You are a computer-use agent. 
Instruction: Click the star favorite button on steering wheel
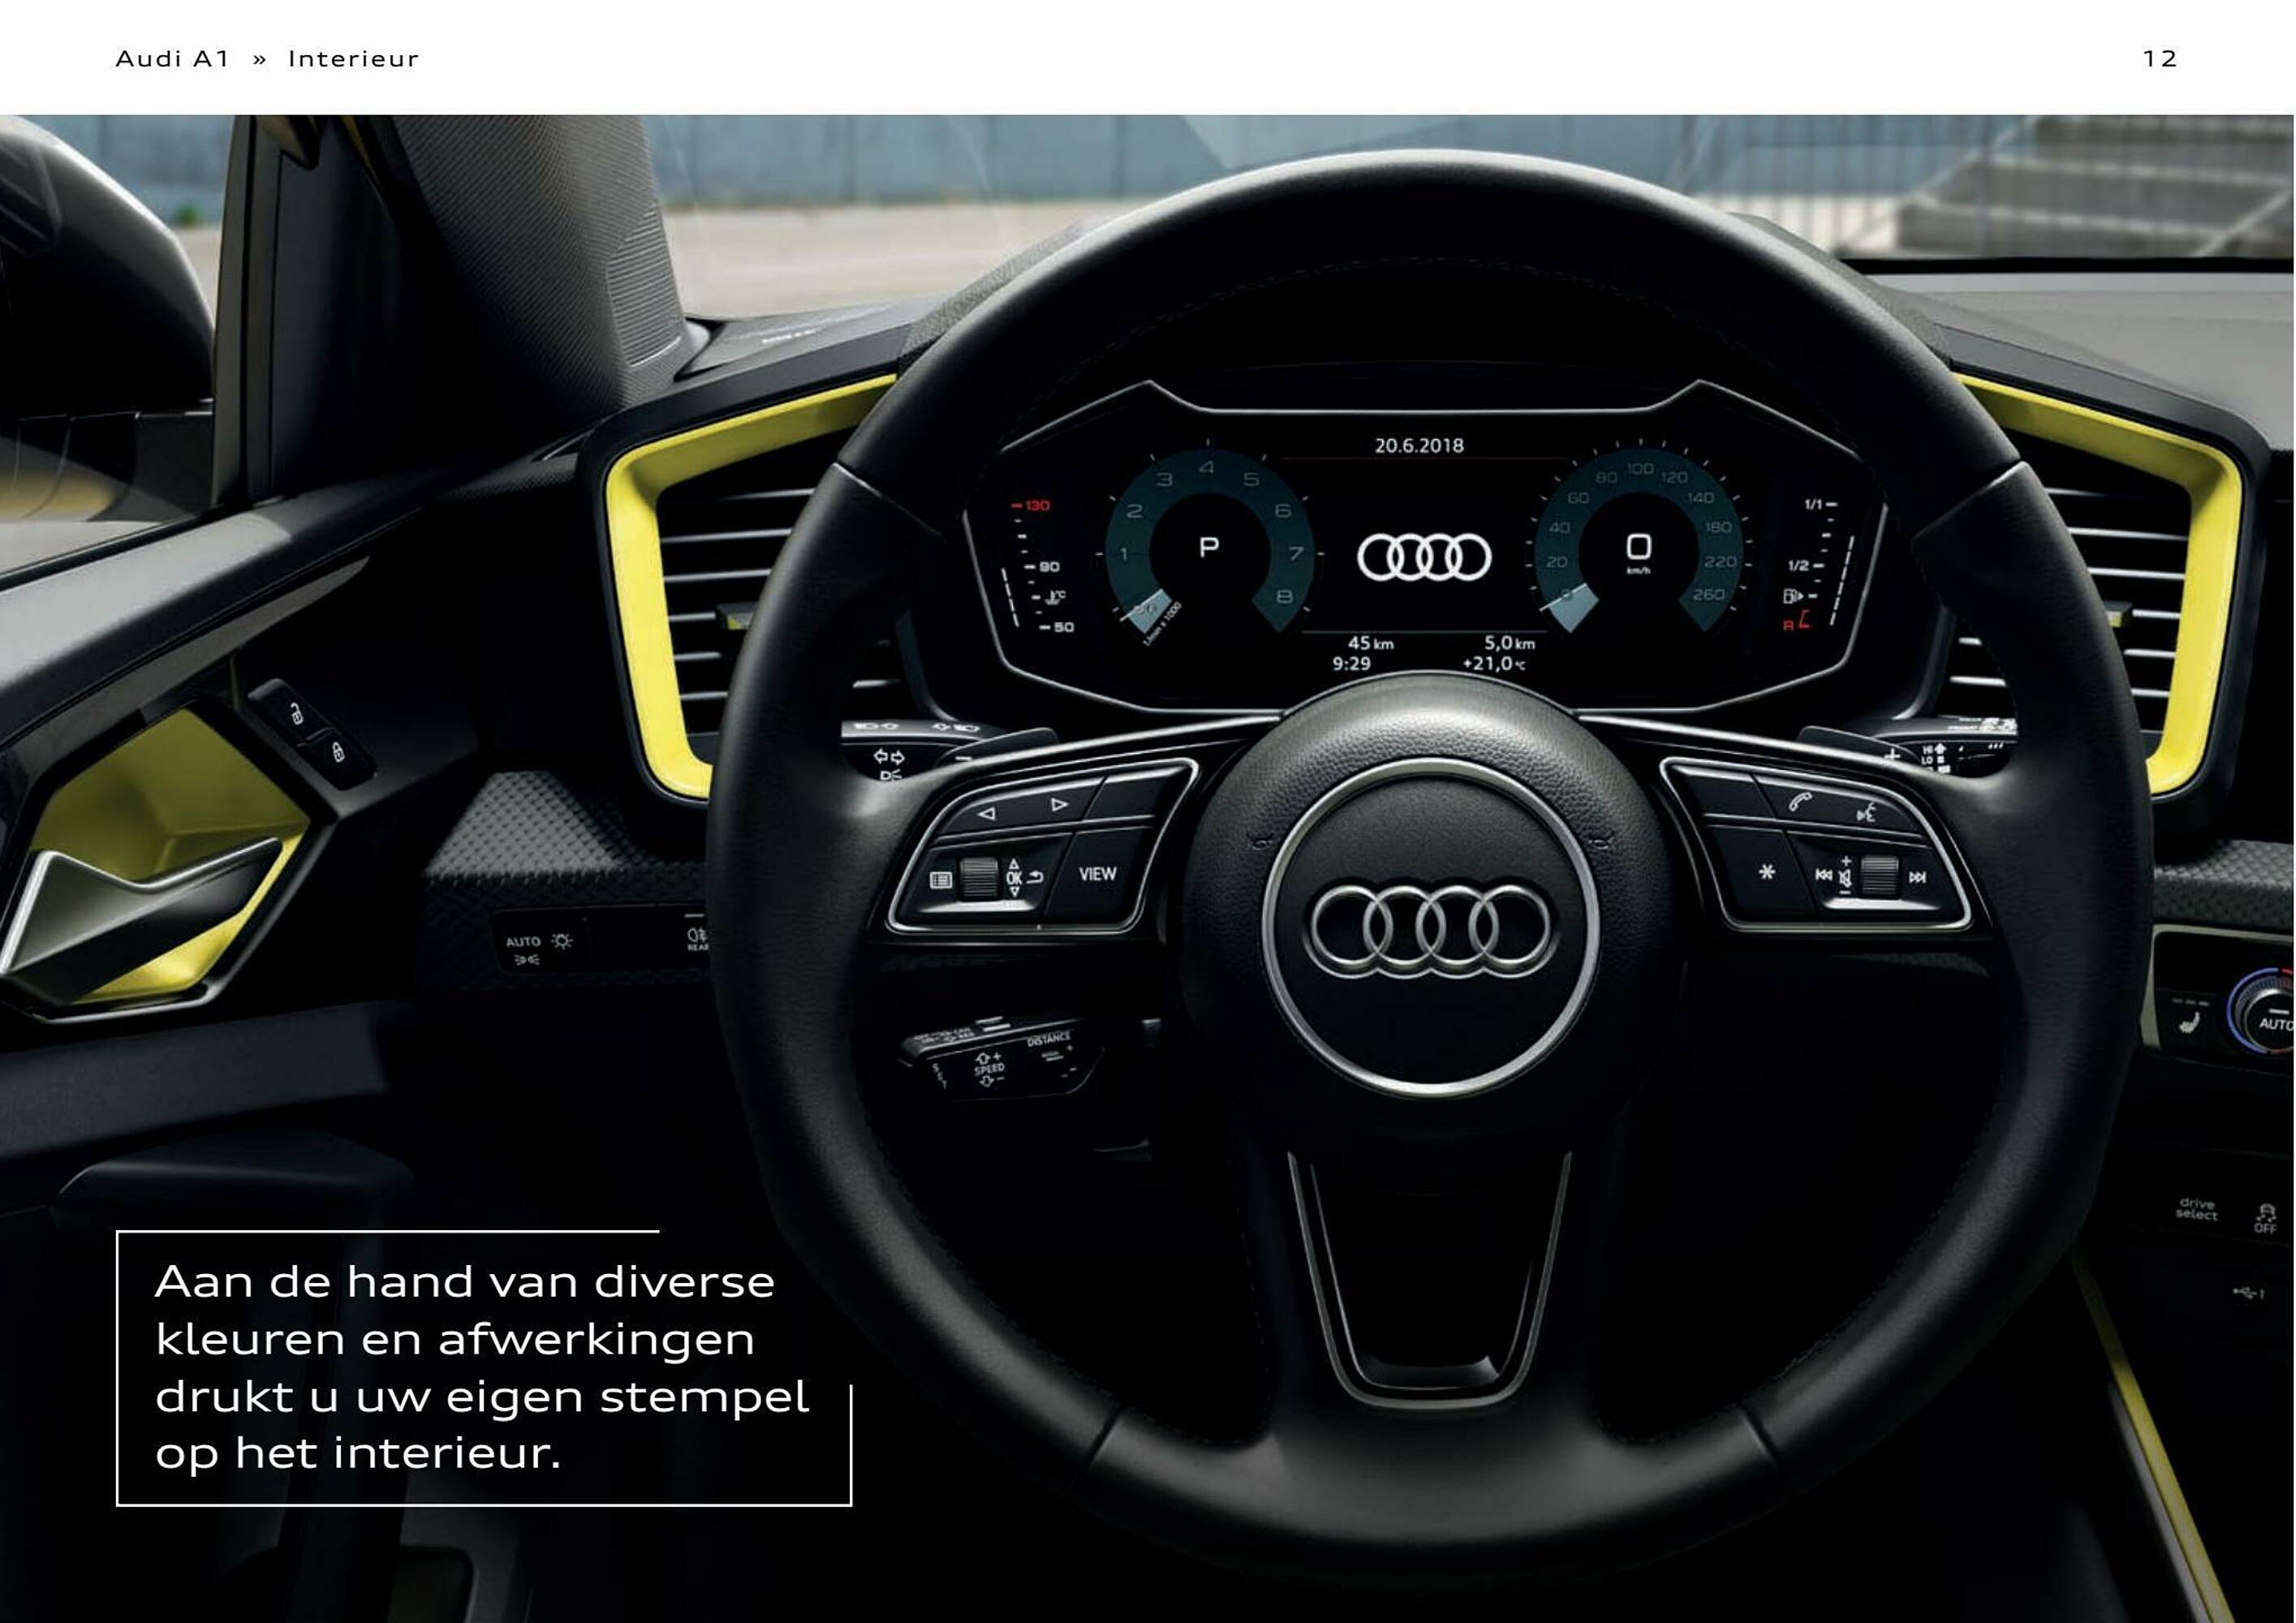point(1767,872)
